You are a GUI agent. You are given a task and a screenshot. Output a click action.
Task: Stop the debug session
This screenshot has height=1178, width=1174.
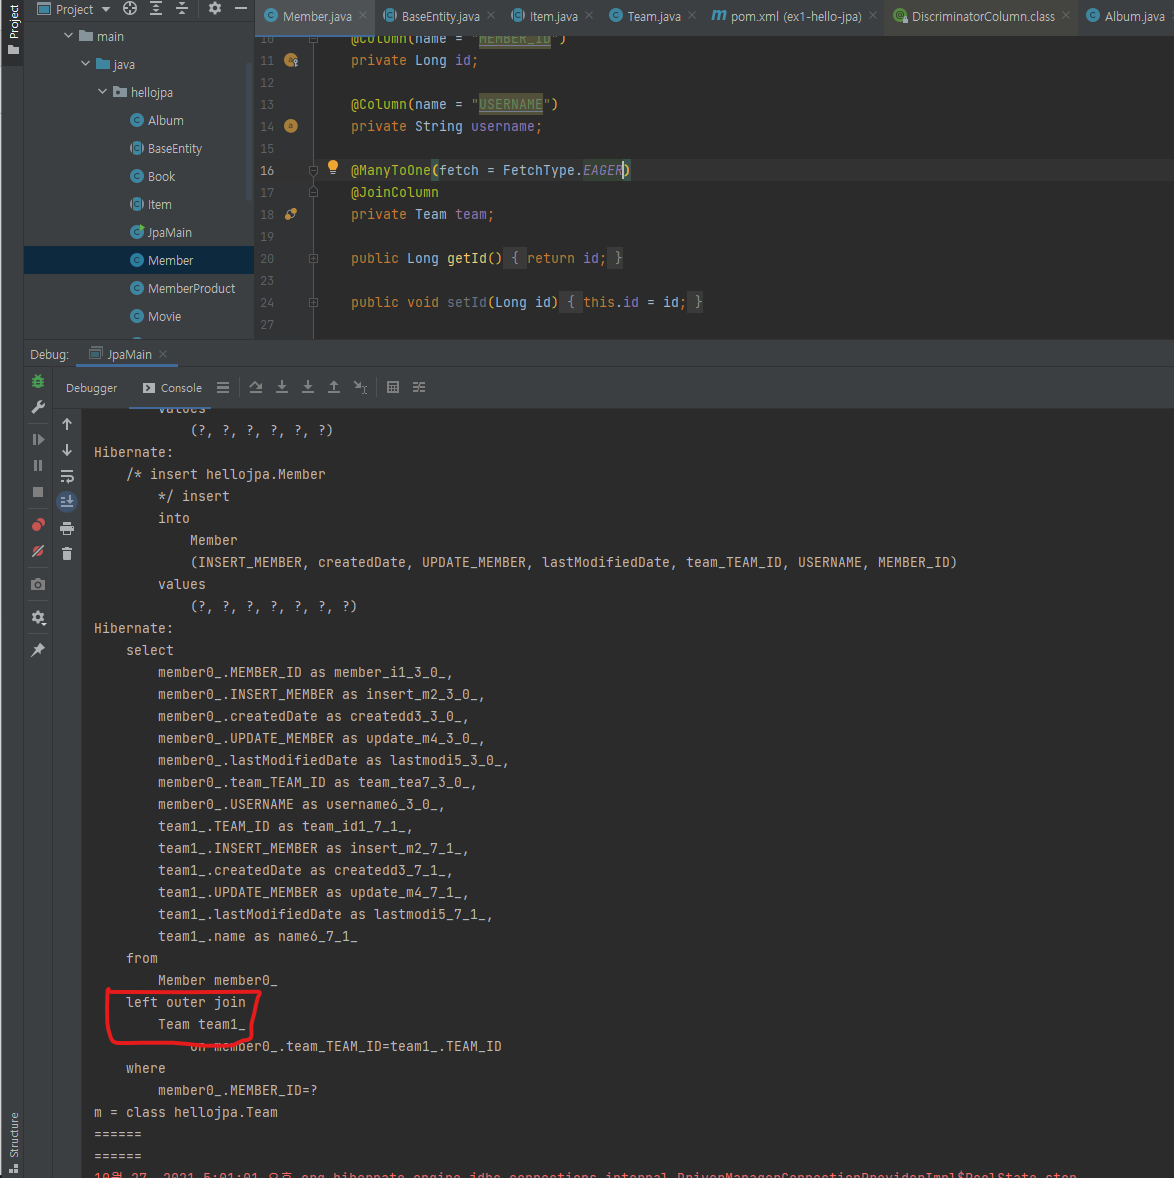(38, 492)
